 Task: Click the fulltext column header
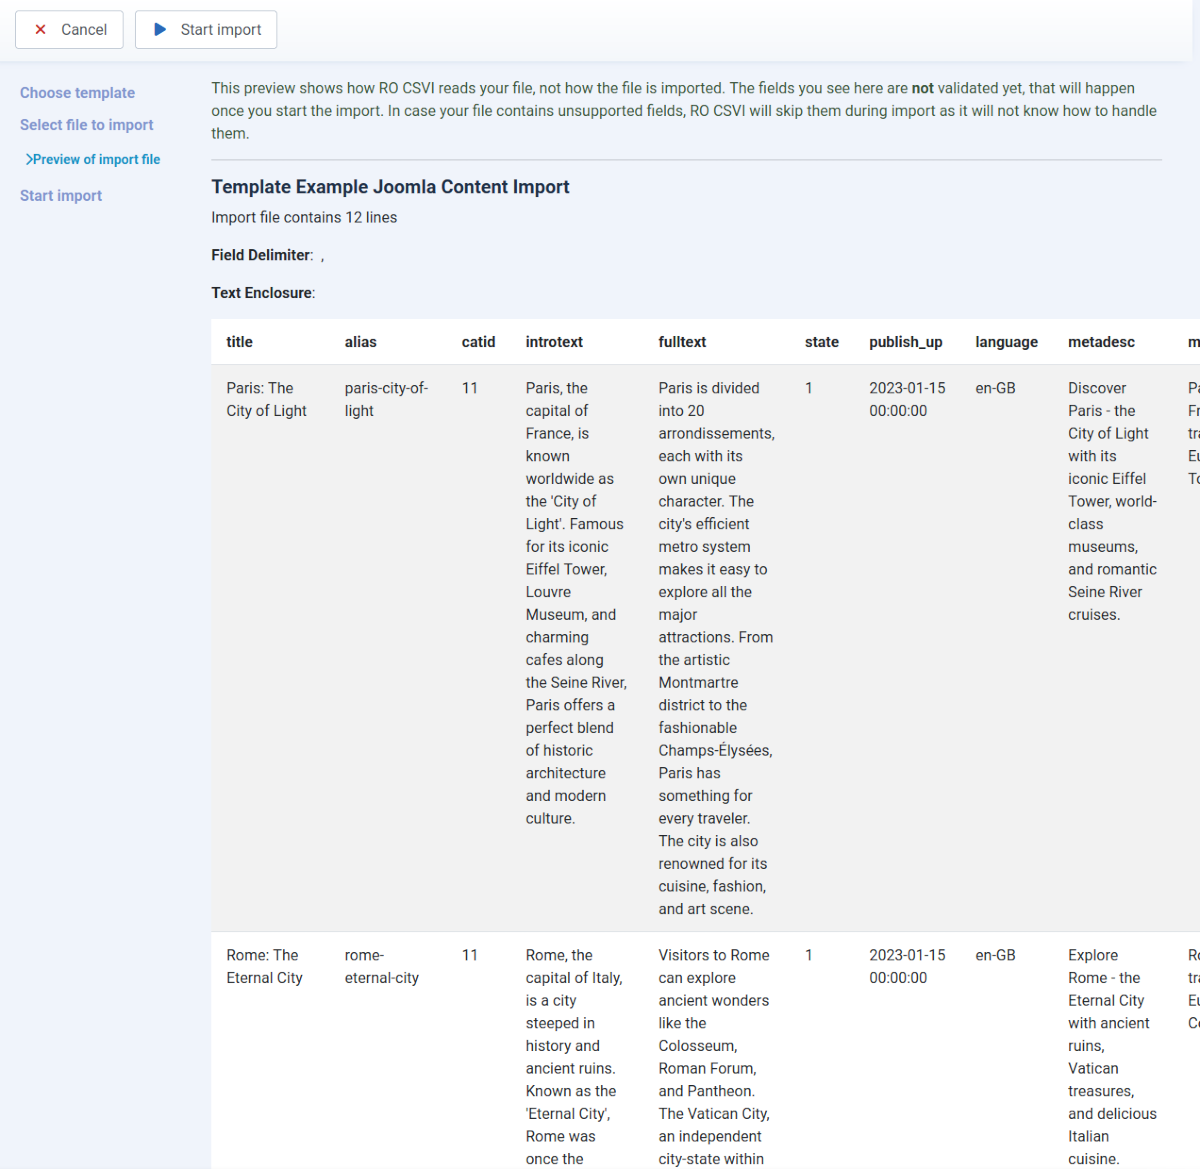tap(682, 342)
